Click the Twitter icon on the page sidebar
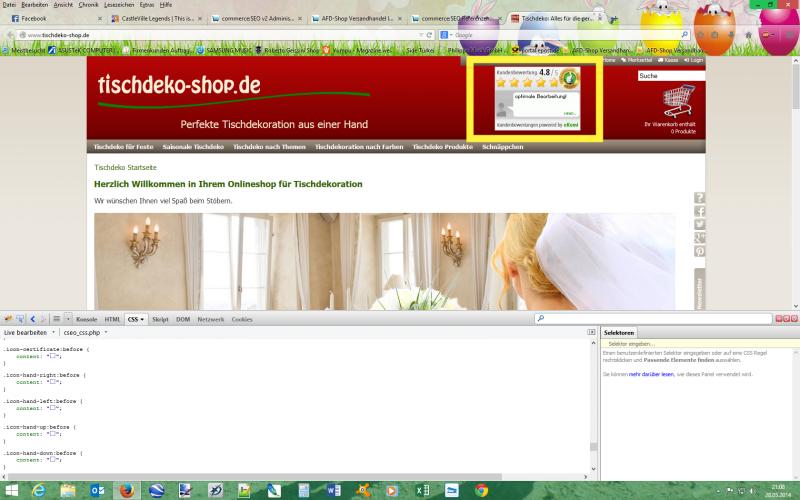Image resolution: width=800 pixels, height=500 pixels. tap(699, 224)
